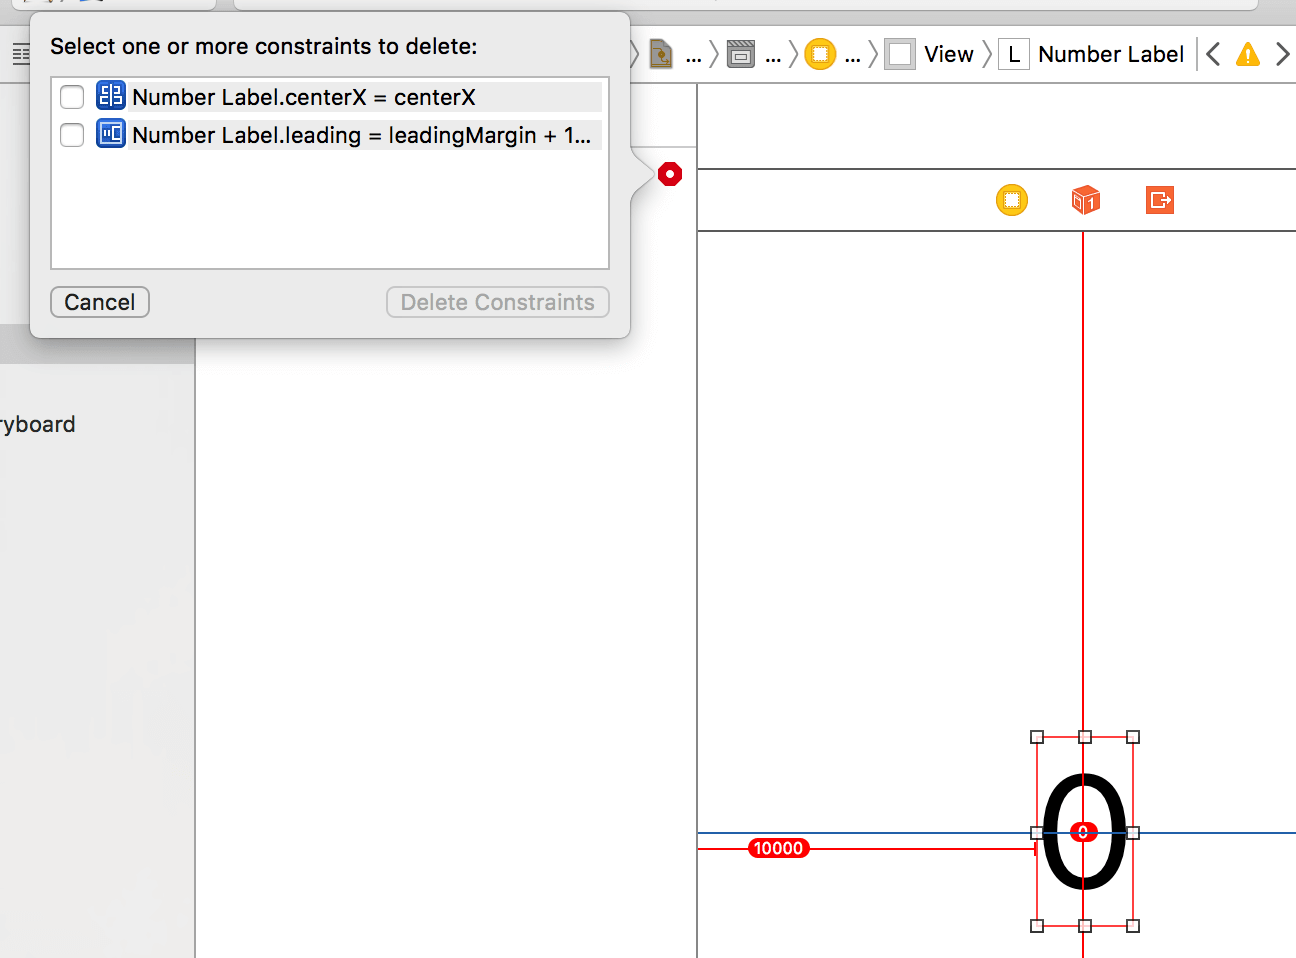
Task: Click the red 10000 constraint badge
Action: coord(778,848)
